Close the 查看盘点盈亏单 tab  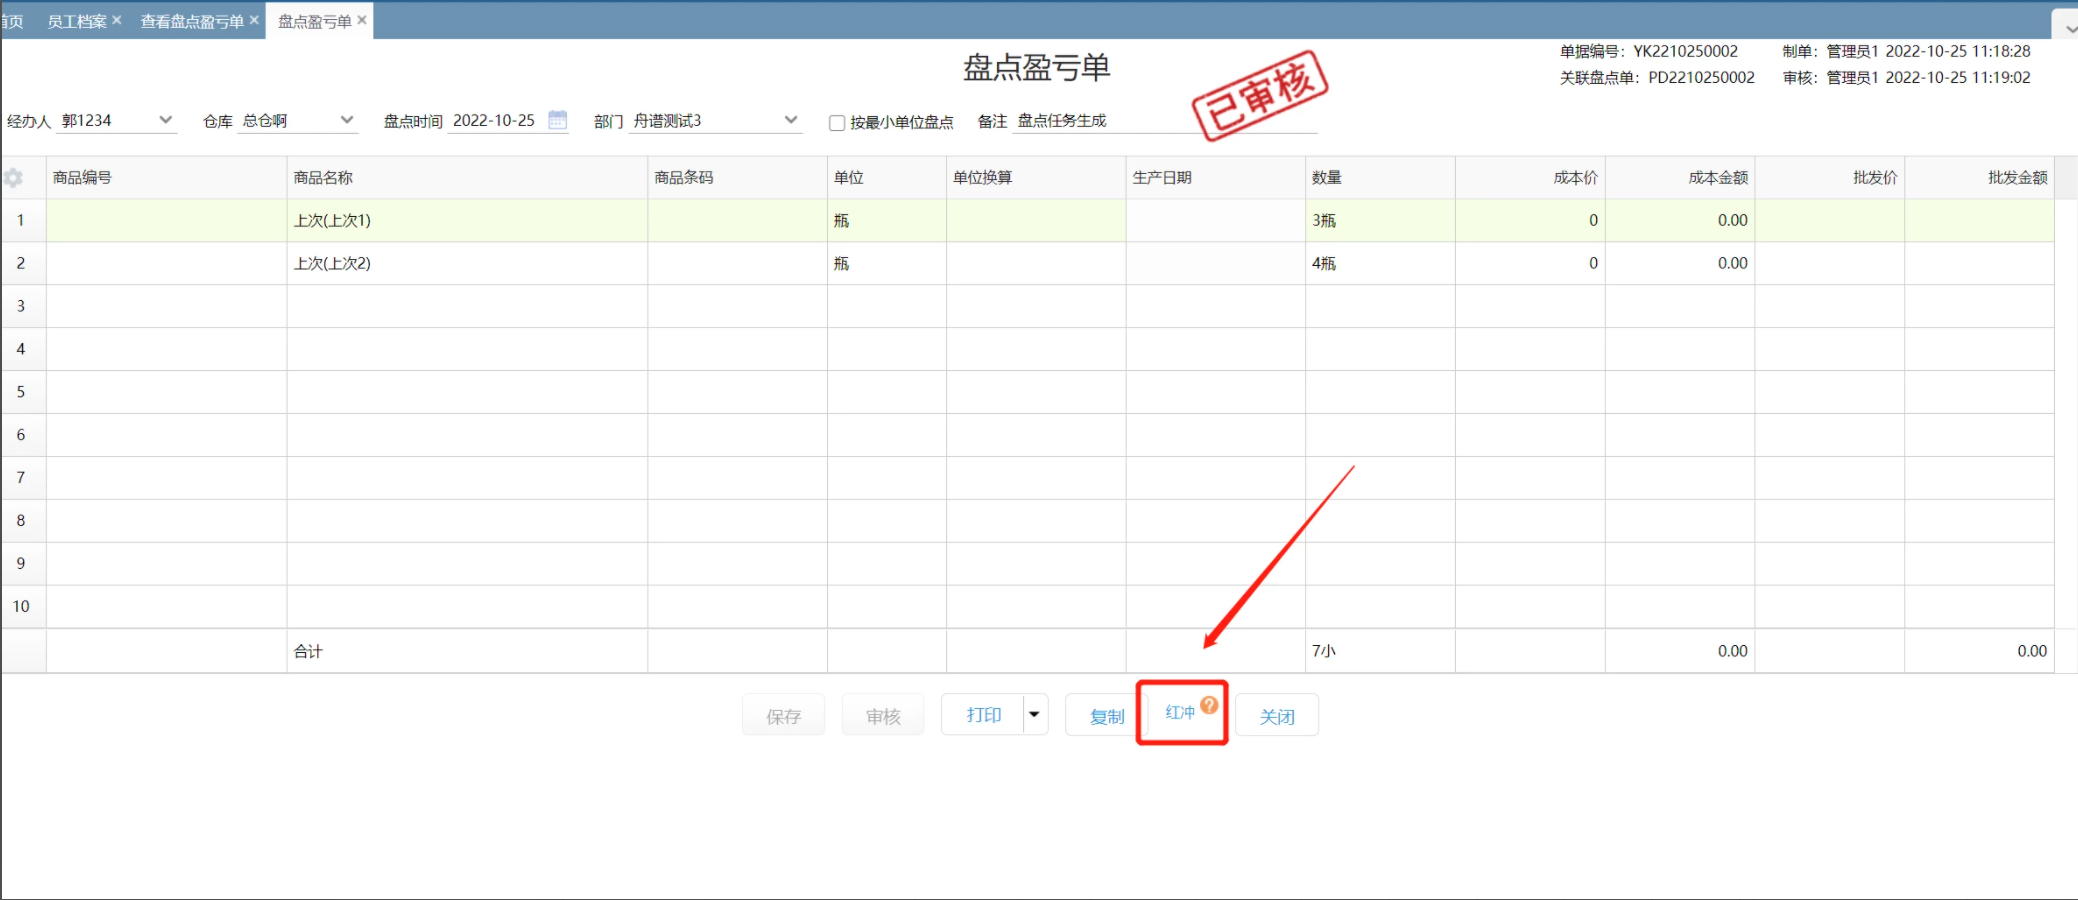click(x=254, y=20)
